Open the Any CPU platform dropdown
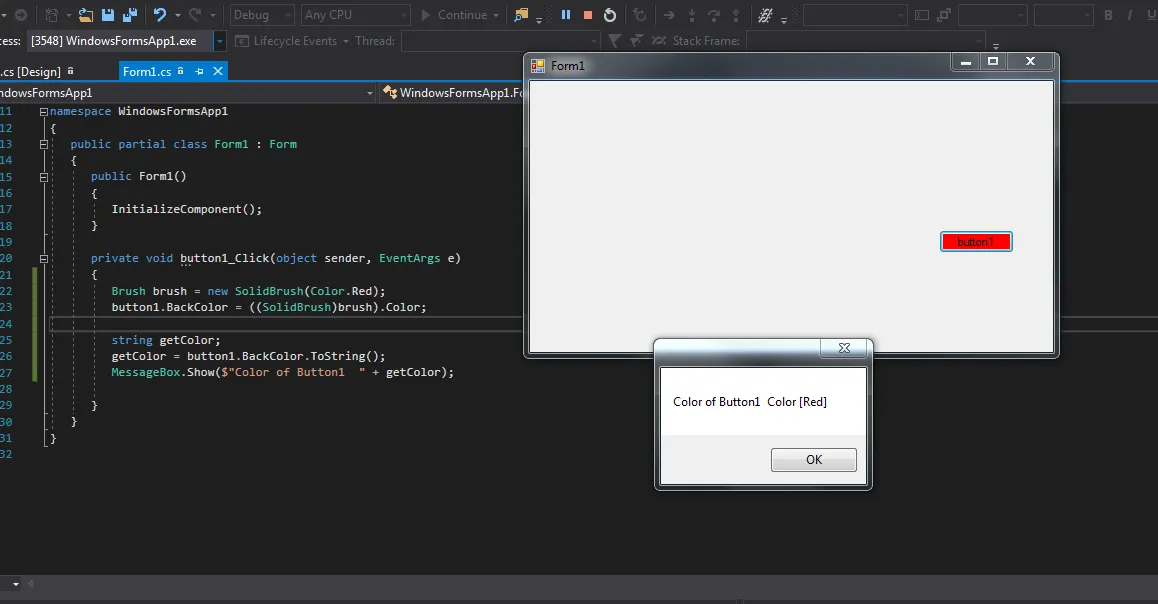Image resolution: width=1158 pixels, height=604 pixels. click(355, 15)
